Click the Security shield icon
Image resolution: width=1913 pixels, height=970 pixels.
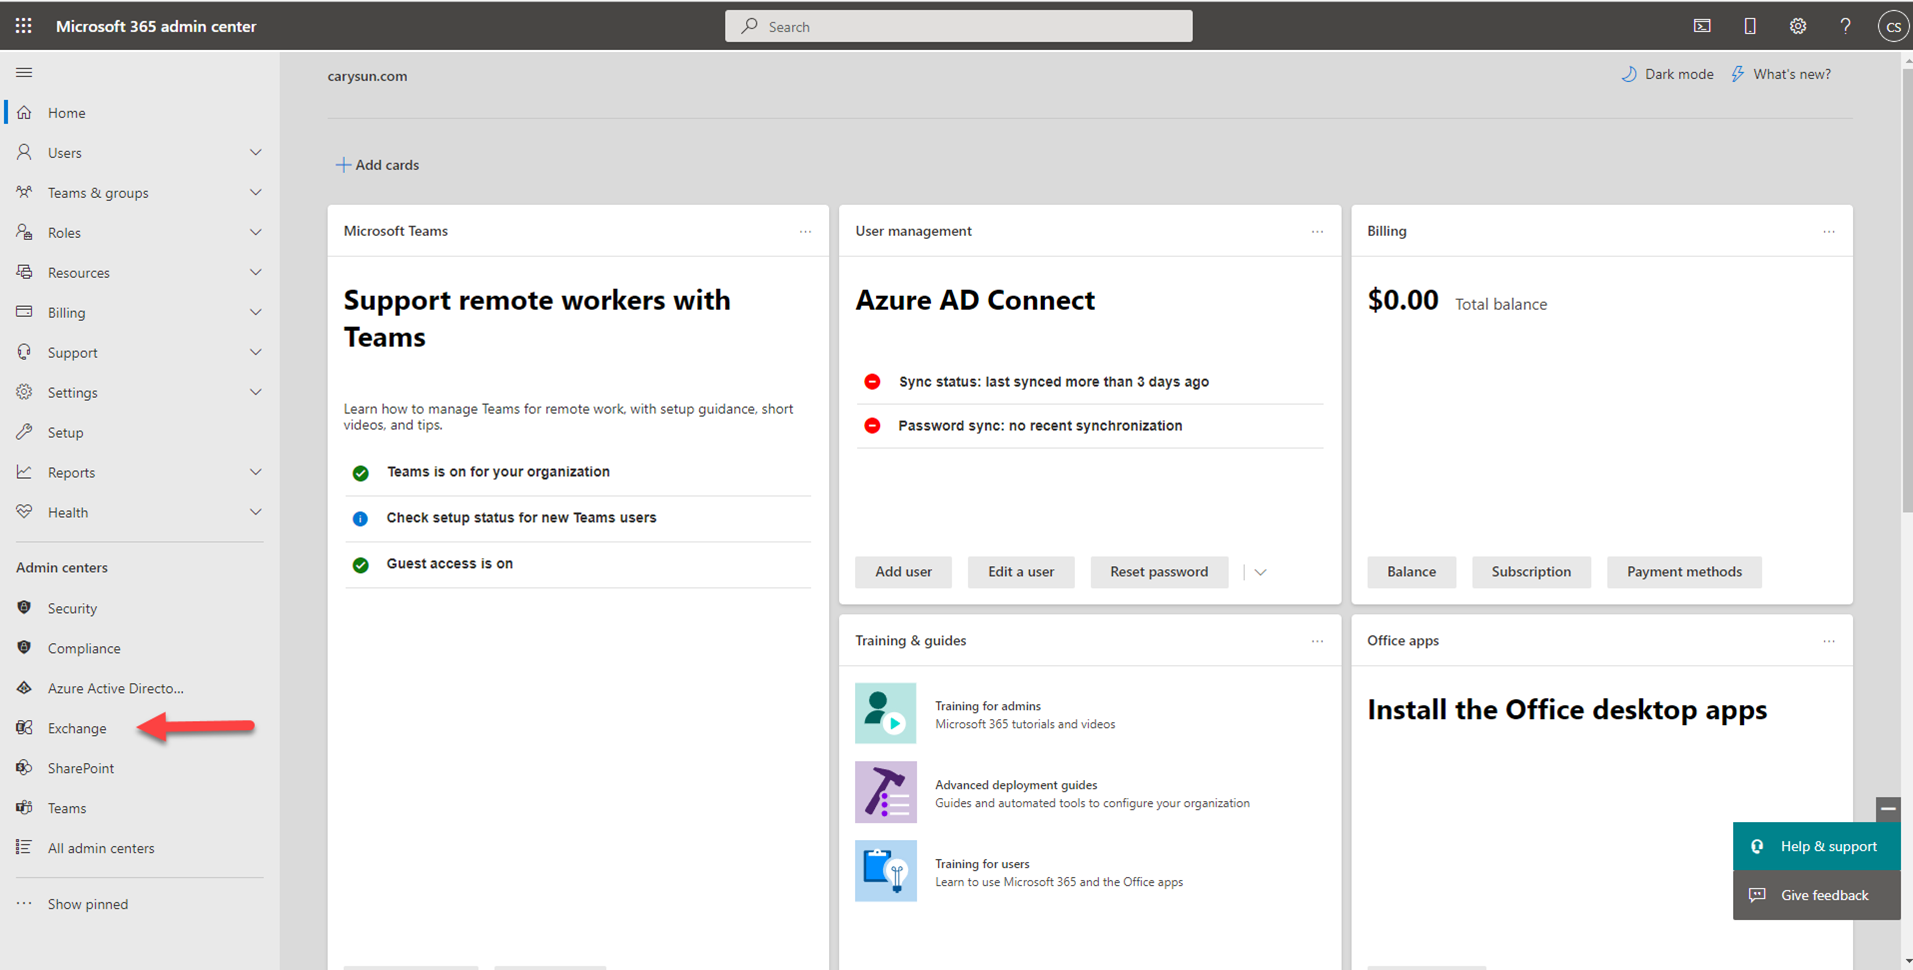click(x=24, y=607)
